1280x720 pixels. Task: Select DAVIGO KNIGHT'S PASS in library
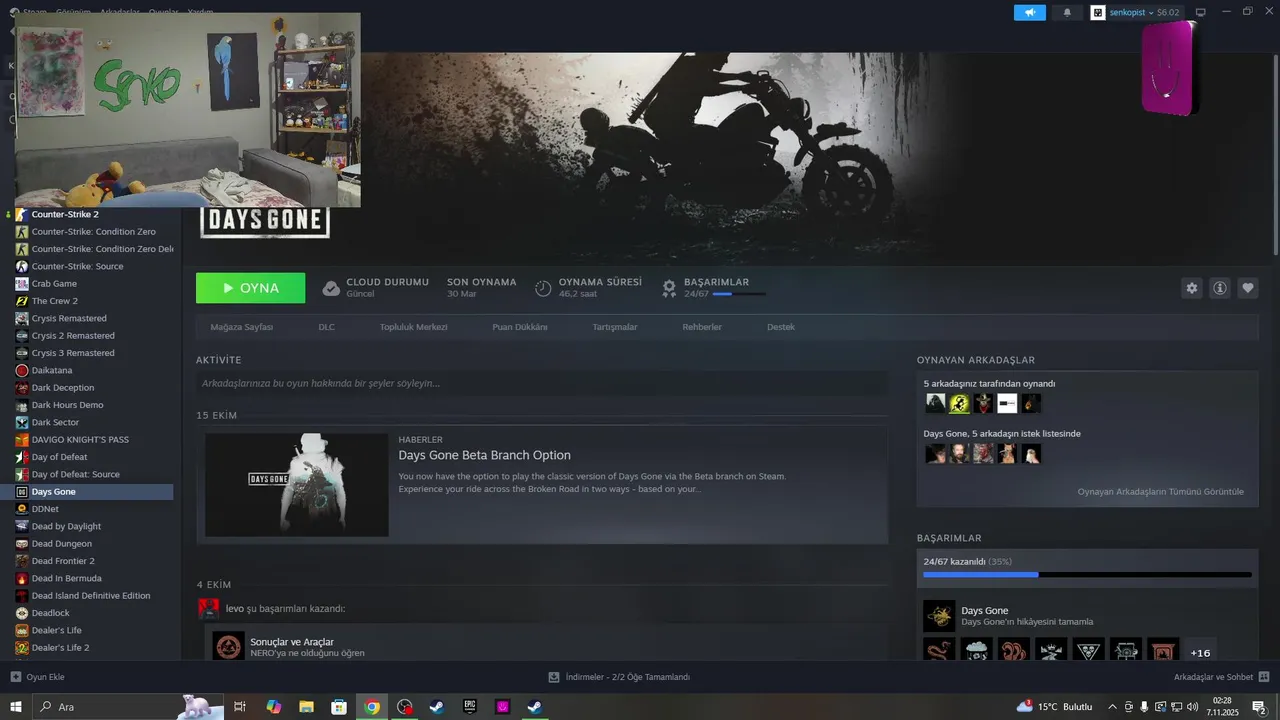(80, 439)
